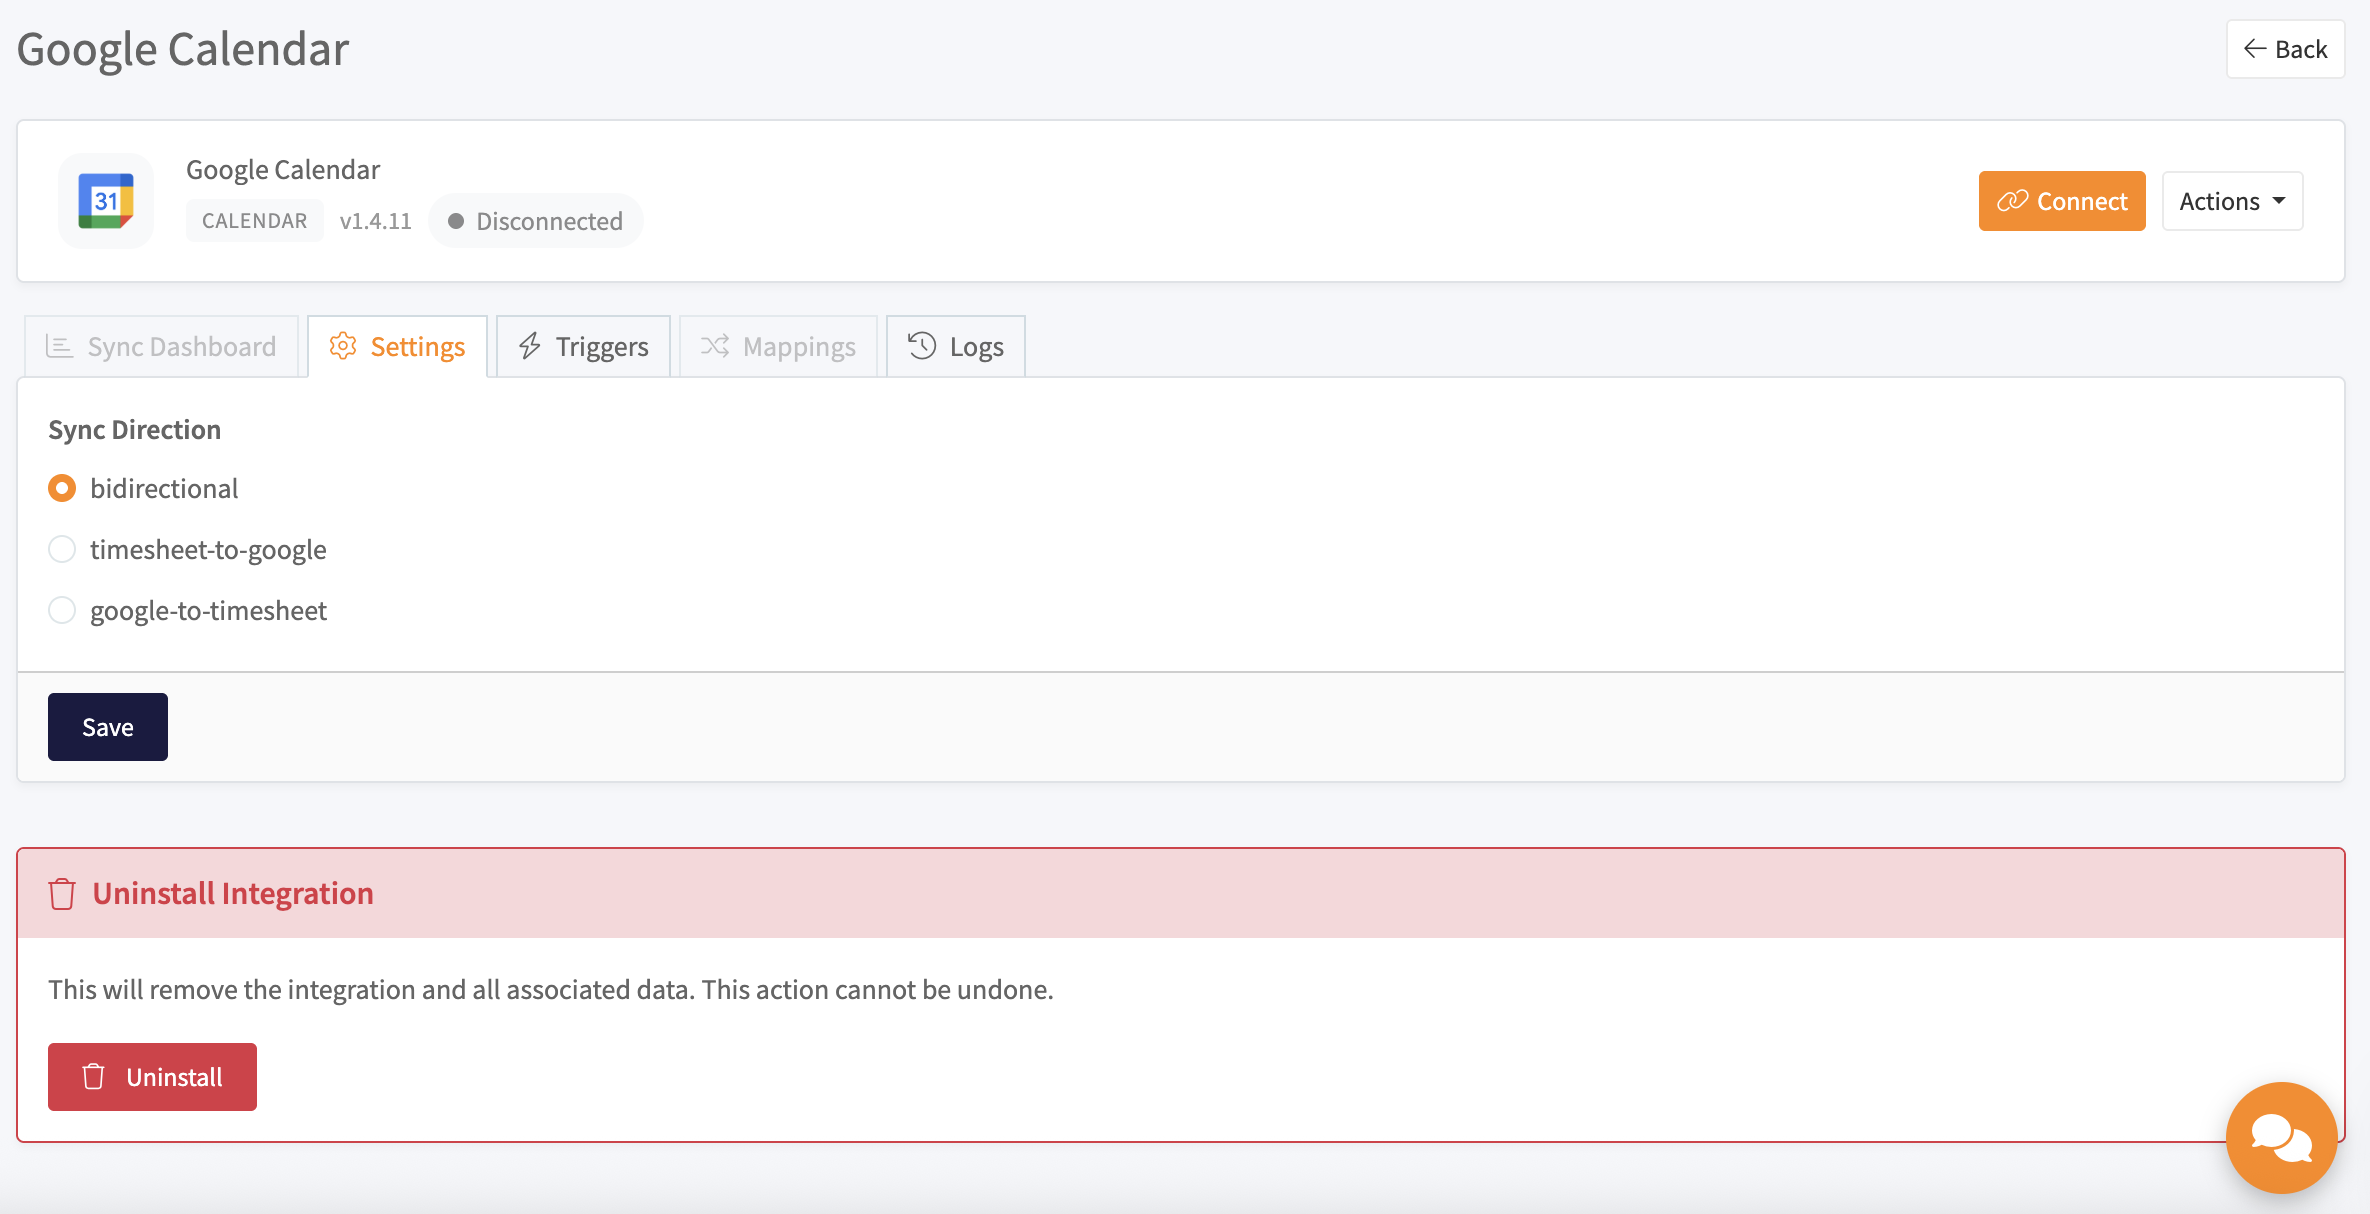This screenshot has width=2370, height=1214.
Task: View the Logs tab
Action: click(955, 346)
